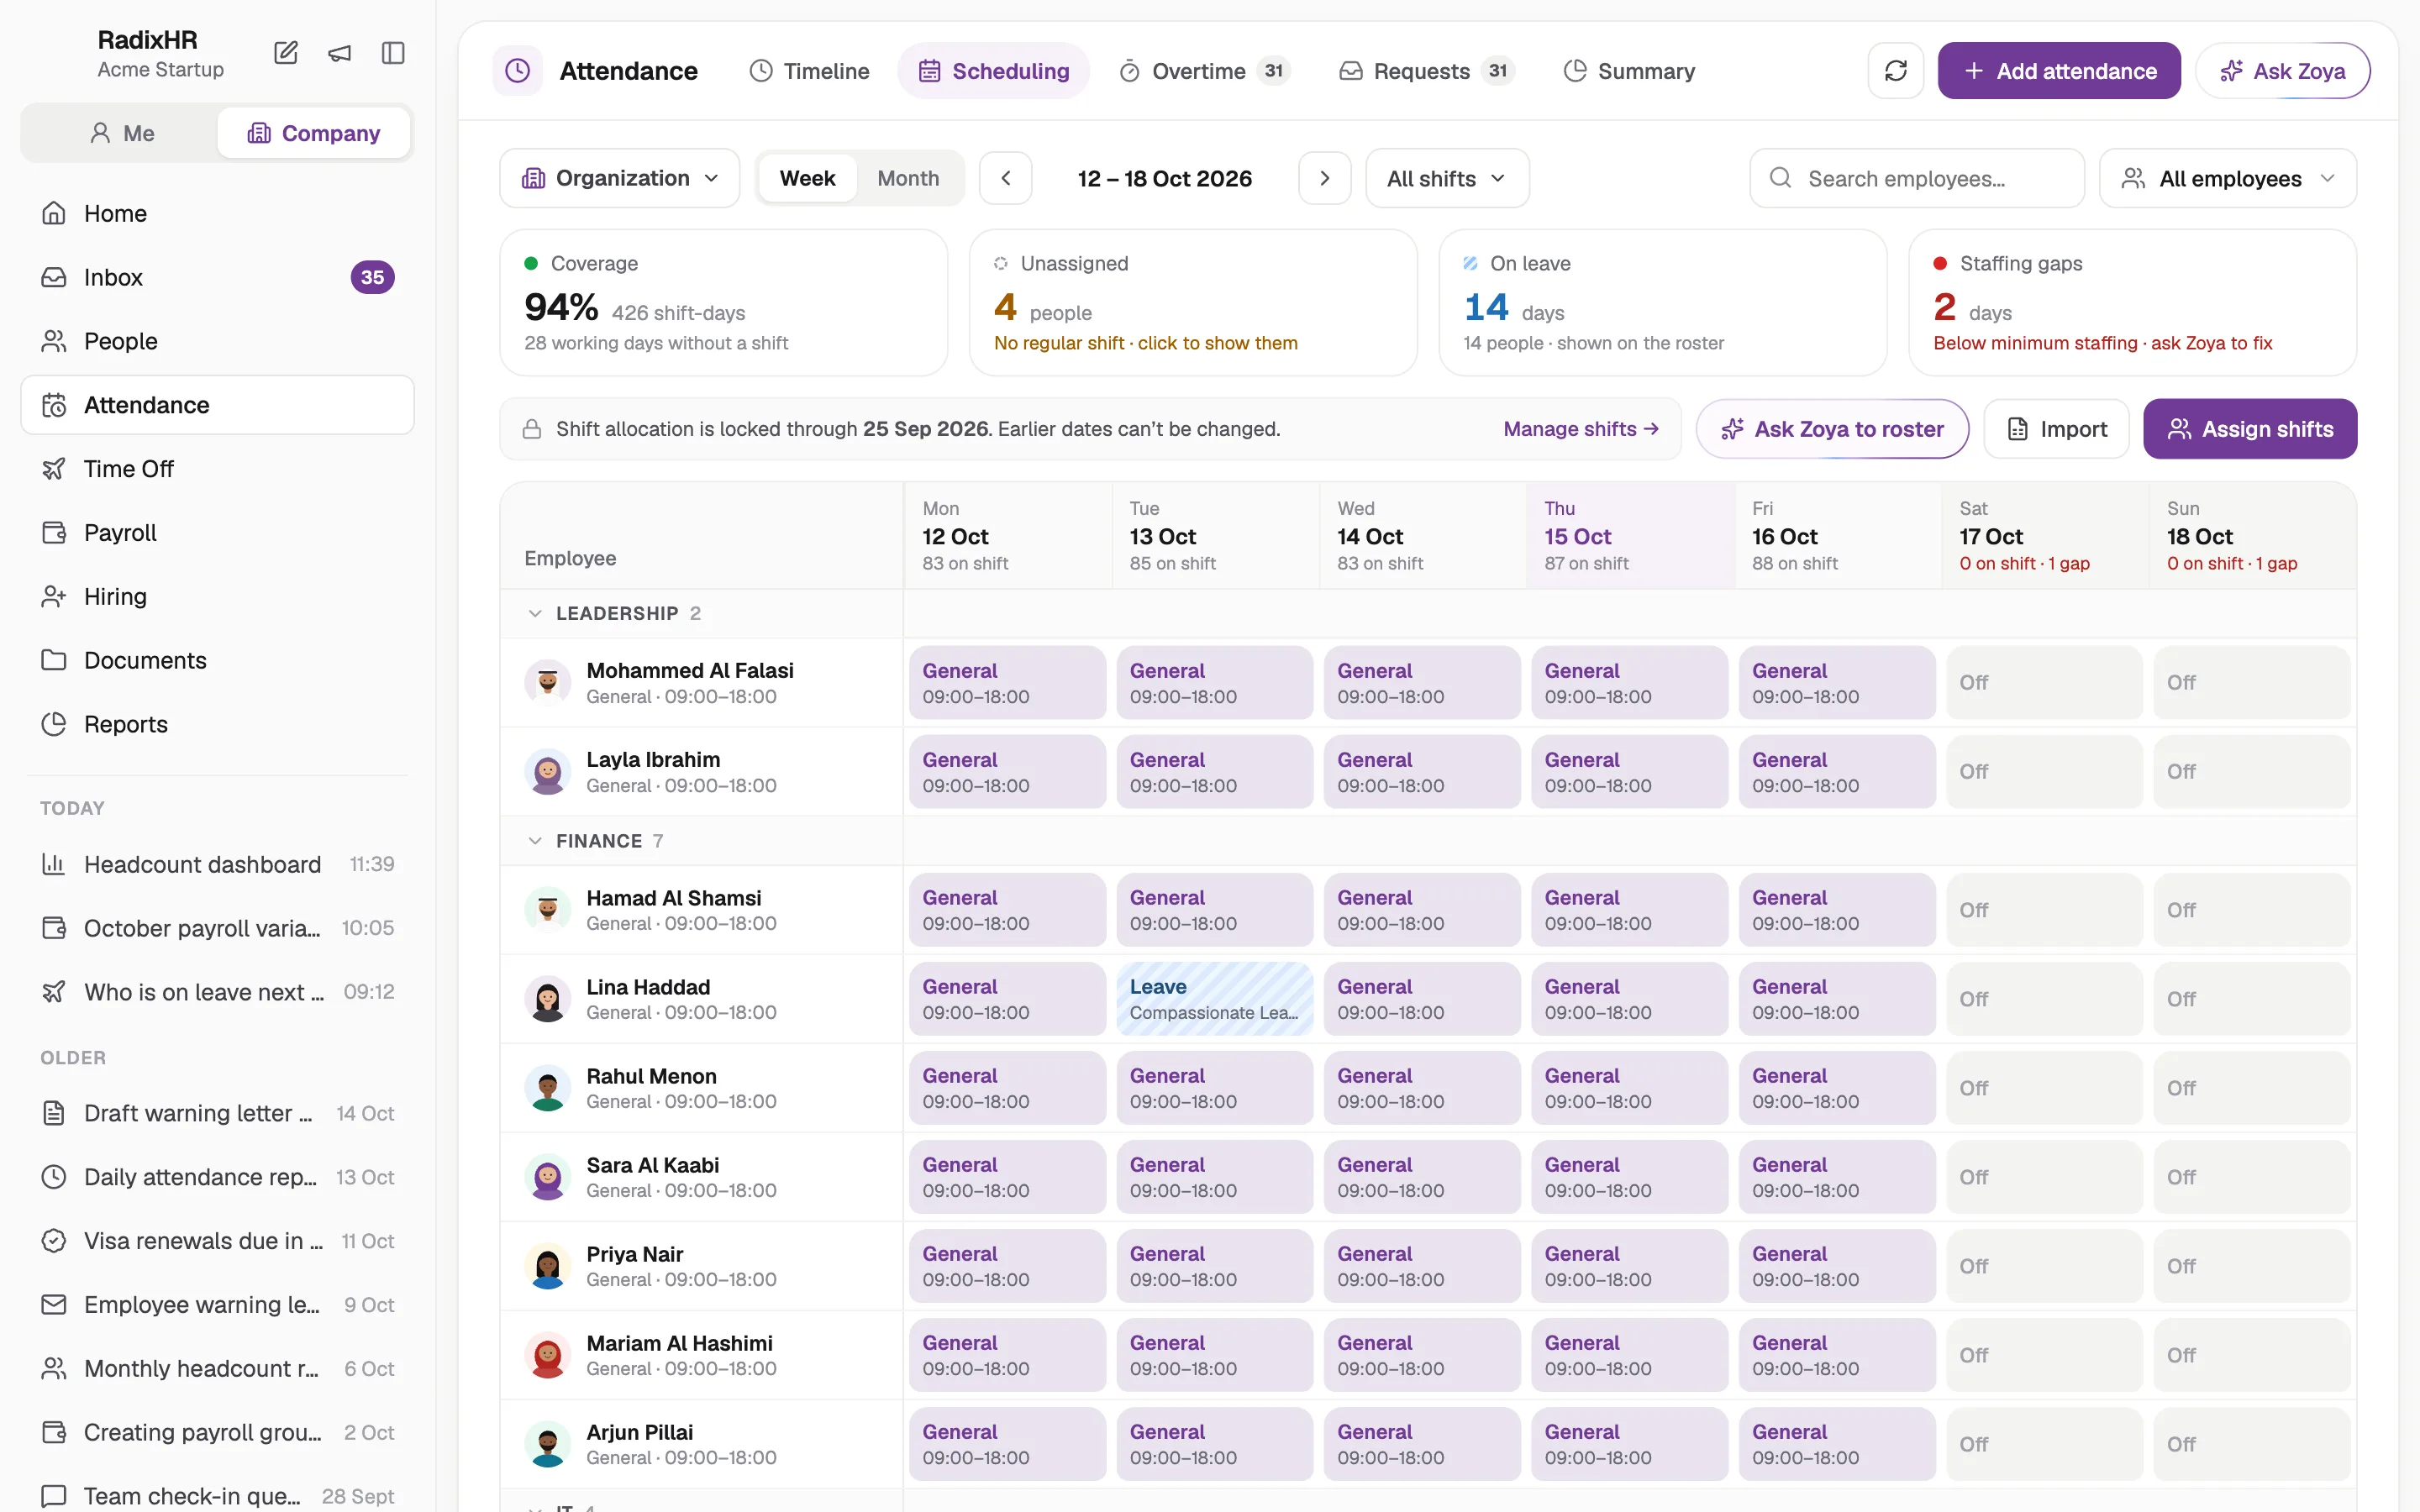Click the compose new note icon

click(x=286, y=53)
